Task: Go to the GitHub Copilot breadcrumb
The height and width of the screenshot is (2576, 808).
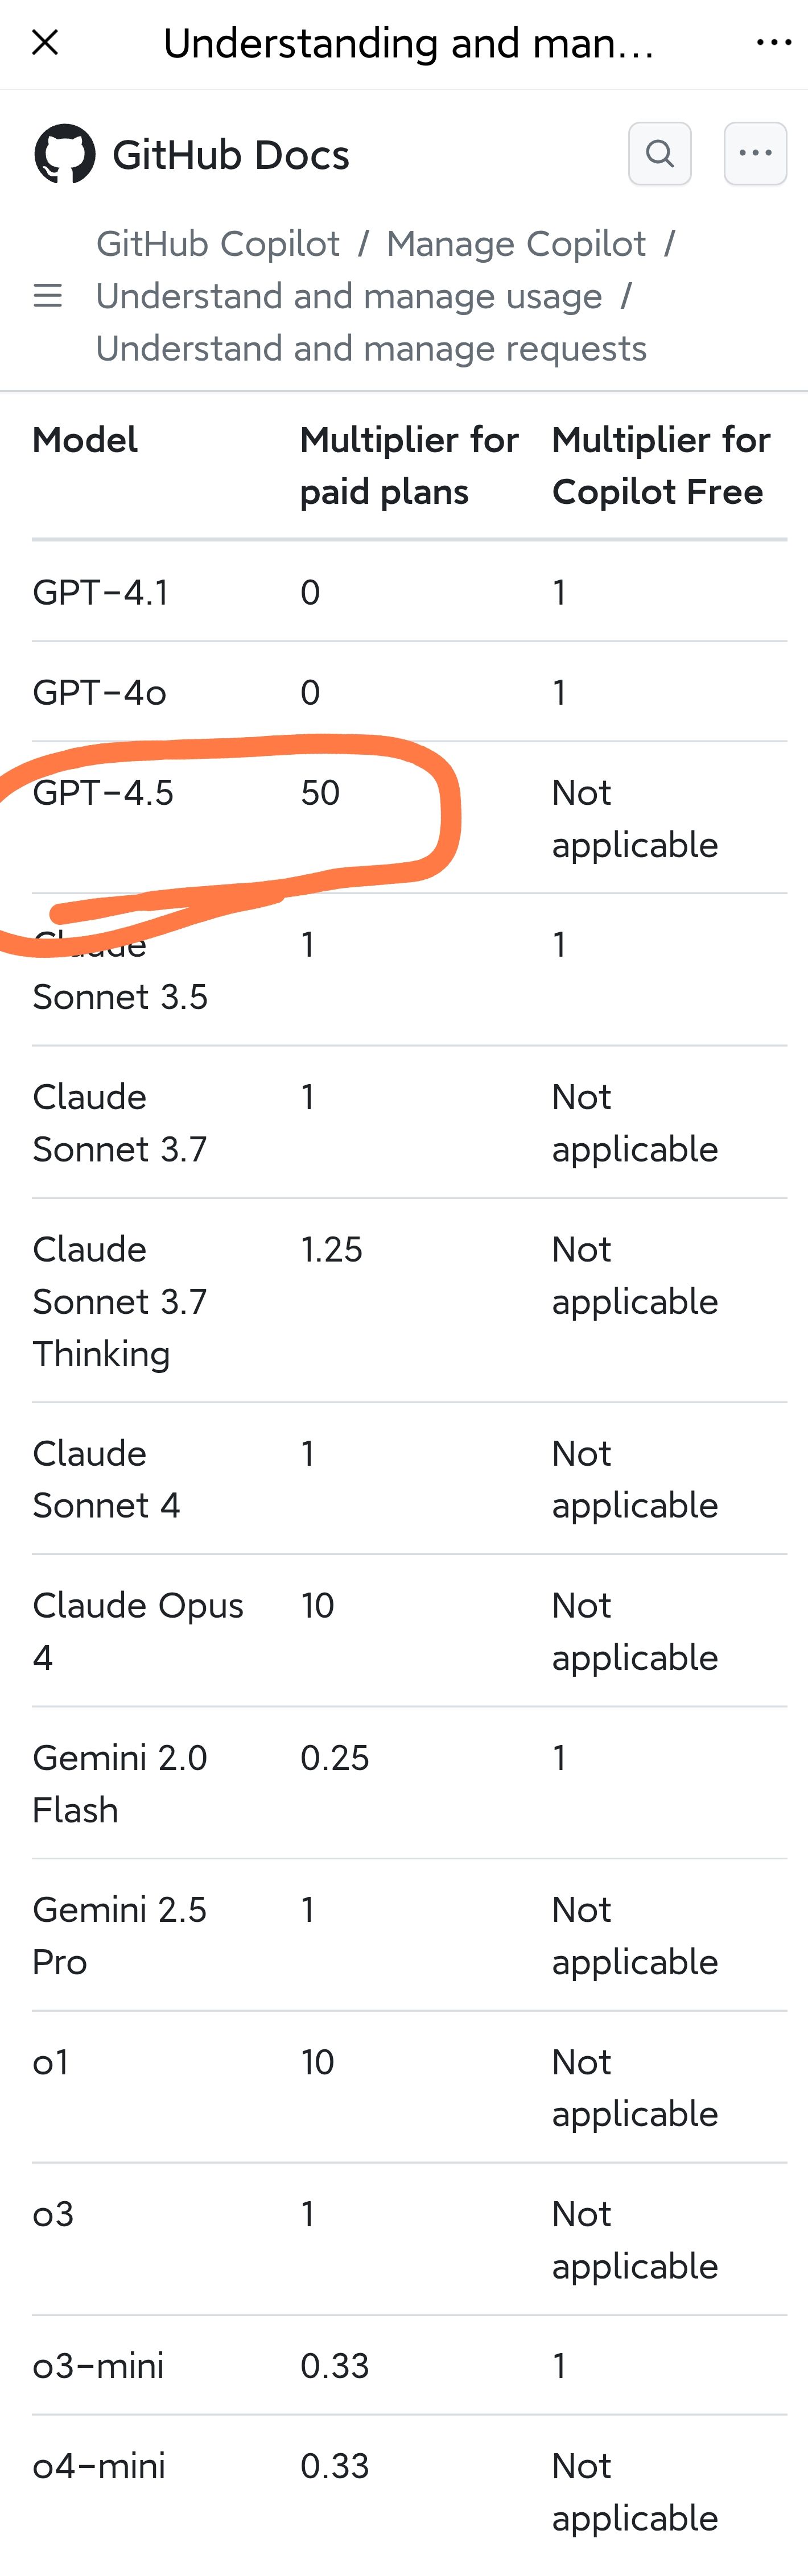Action: [218, 244]
